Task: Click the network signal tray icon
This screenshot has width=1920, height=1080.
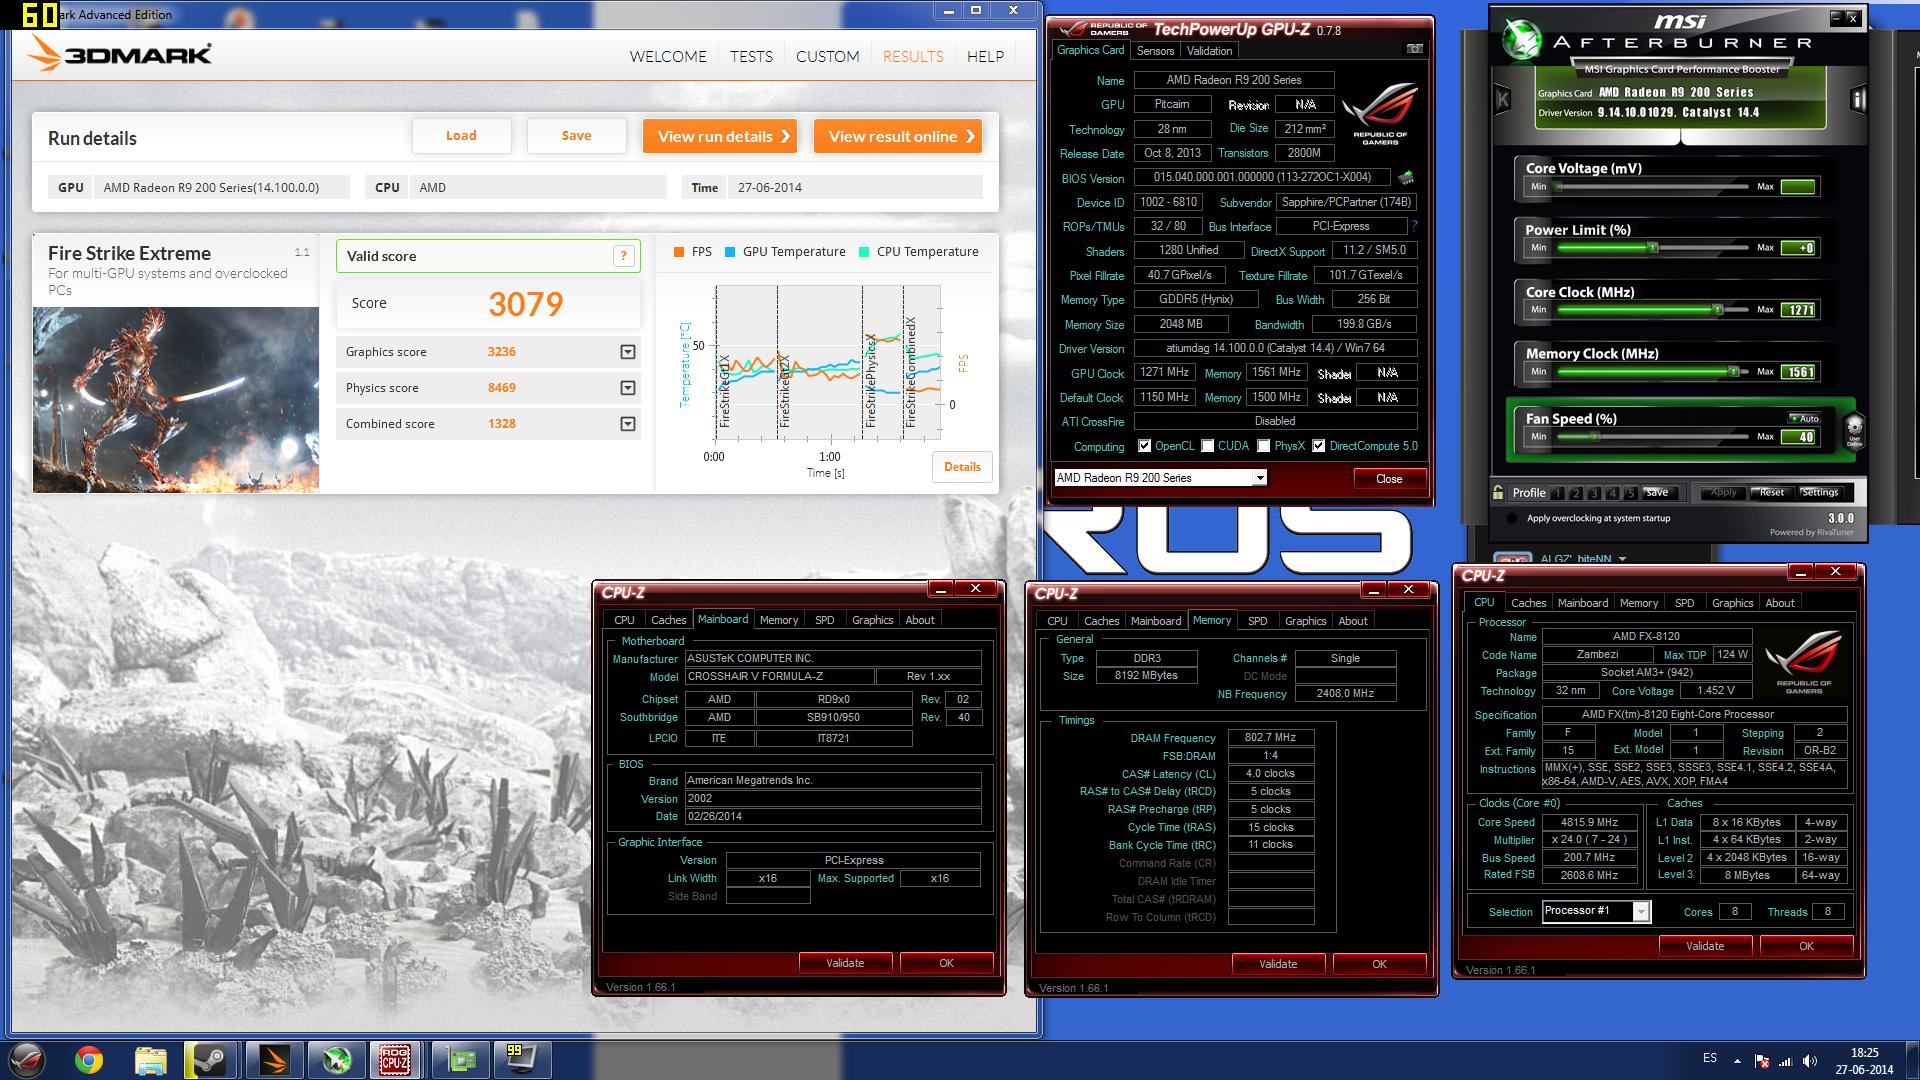Action: pos(1785,1061)
